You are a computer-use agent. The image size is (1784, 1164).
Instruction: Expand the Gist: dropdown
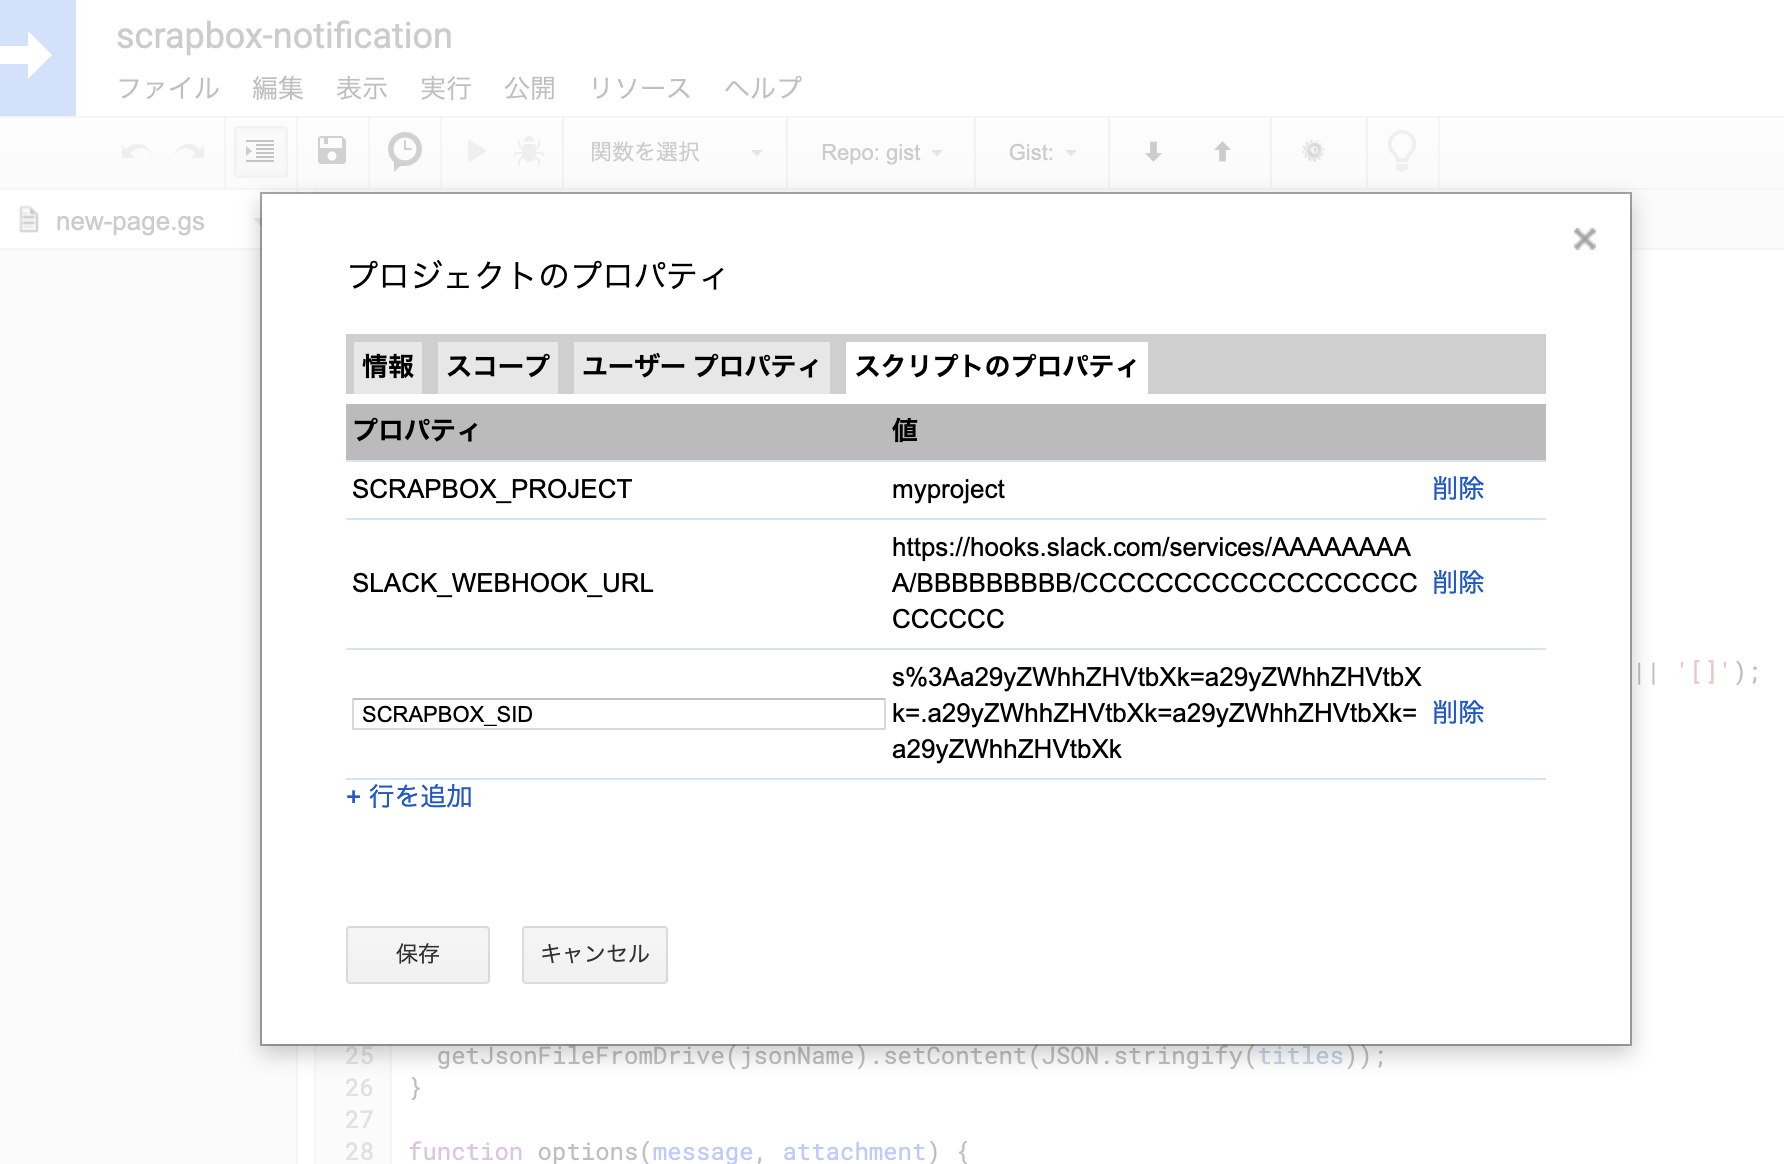(x=1042, y=152)
